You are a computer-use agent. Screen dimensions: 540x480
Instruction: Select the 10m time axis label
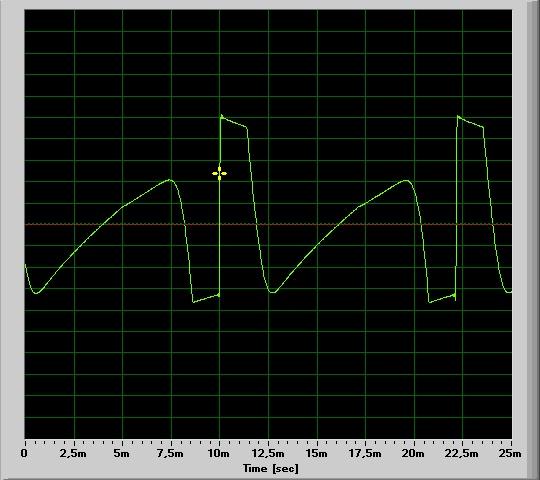219,453
